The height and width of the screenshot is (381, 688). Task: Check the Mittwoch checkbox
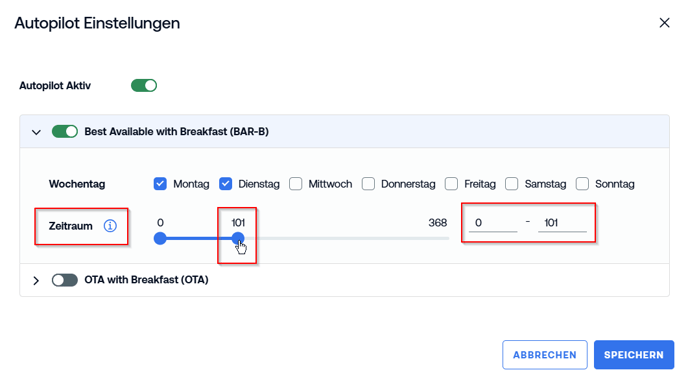pos(296,183)
